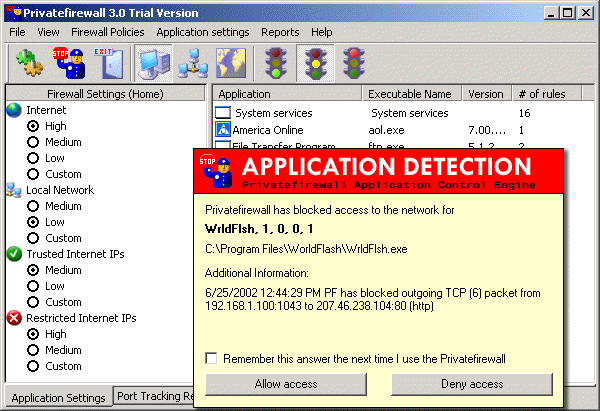Select the computer monitor toolbar icon
This screenshot has width=600, height=411.
click(x=154, y=63)
